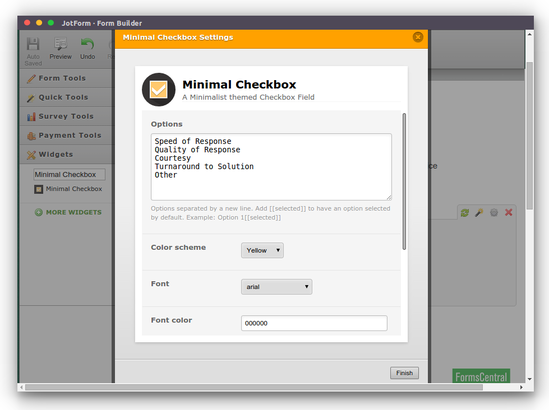The image size is (549, 410).
Task: Click the 'Courtesy' option line
Action: point(173,158)
